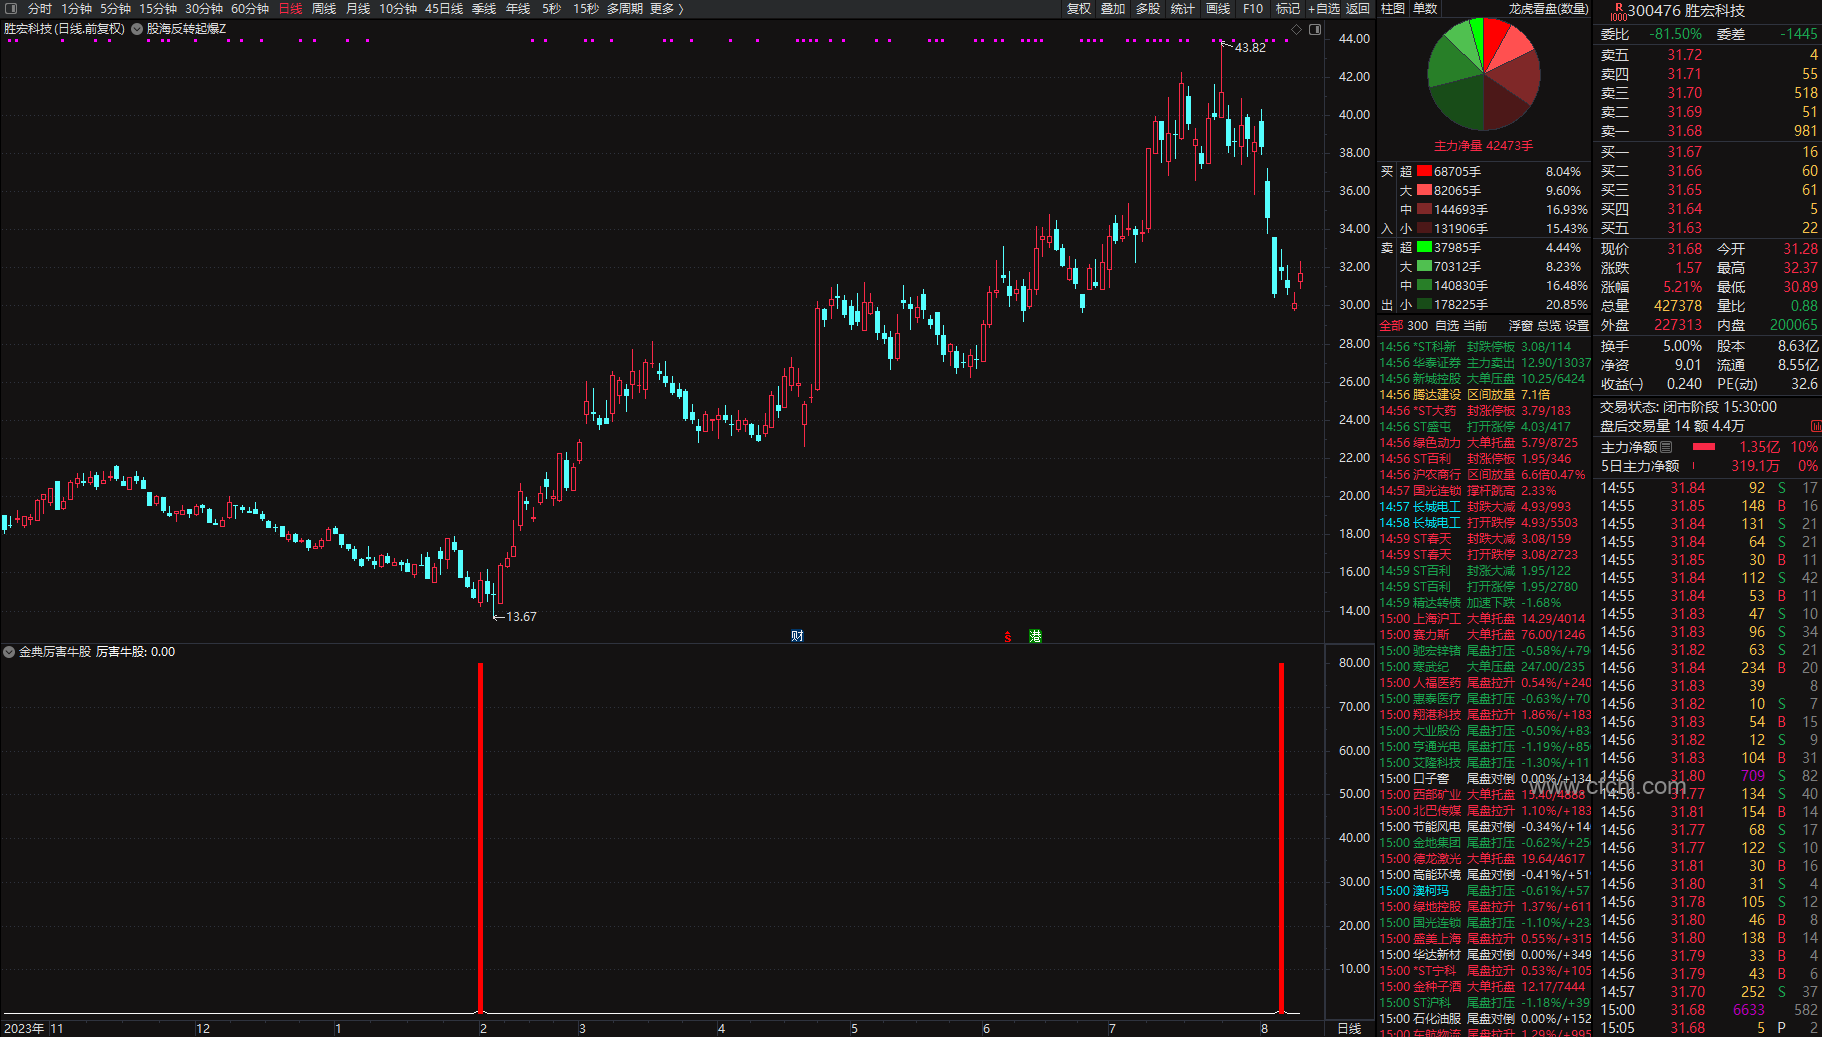Open alerts 设置 settings
Image resolution: width=1822 pixels, height=1037 pixels.
(1577, 326)
